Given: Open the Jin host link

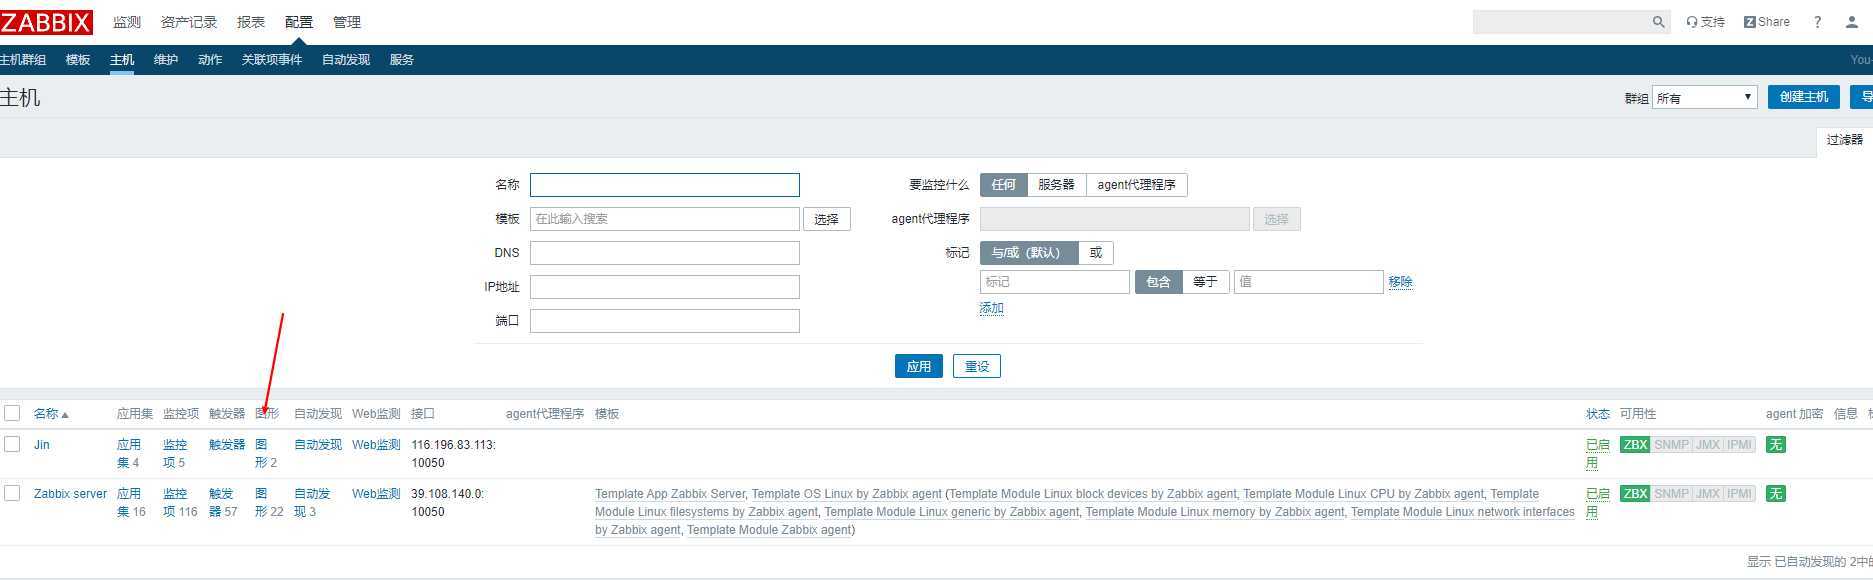Looking at the screenshot, I should (x=42, y=445).
